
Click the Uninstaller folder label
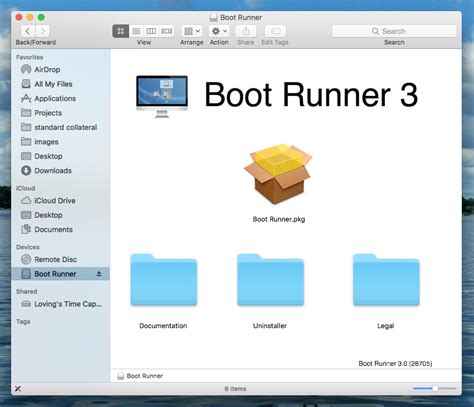tap(270, 326)
